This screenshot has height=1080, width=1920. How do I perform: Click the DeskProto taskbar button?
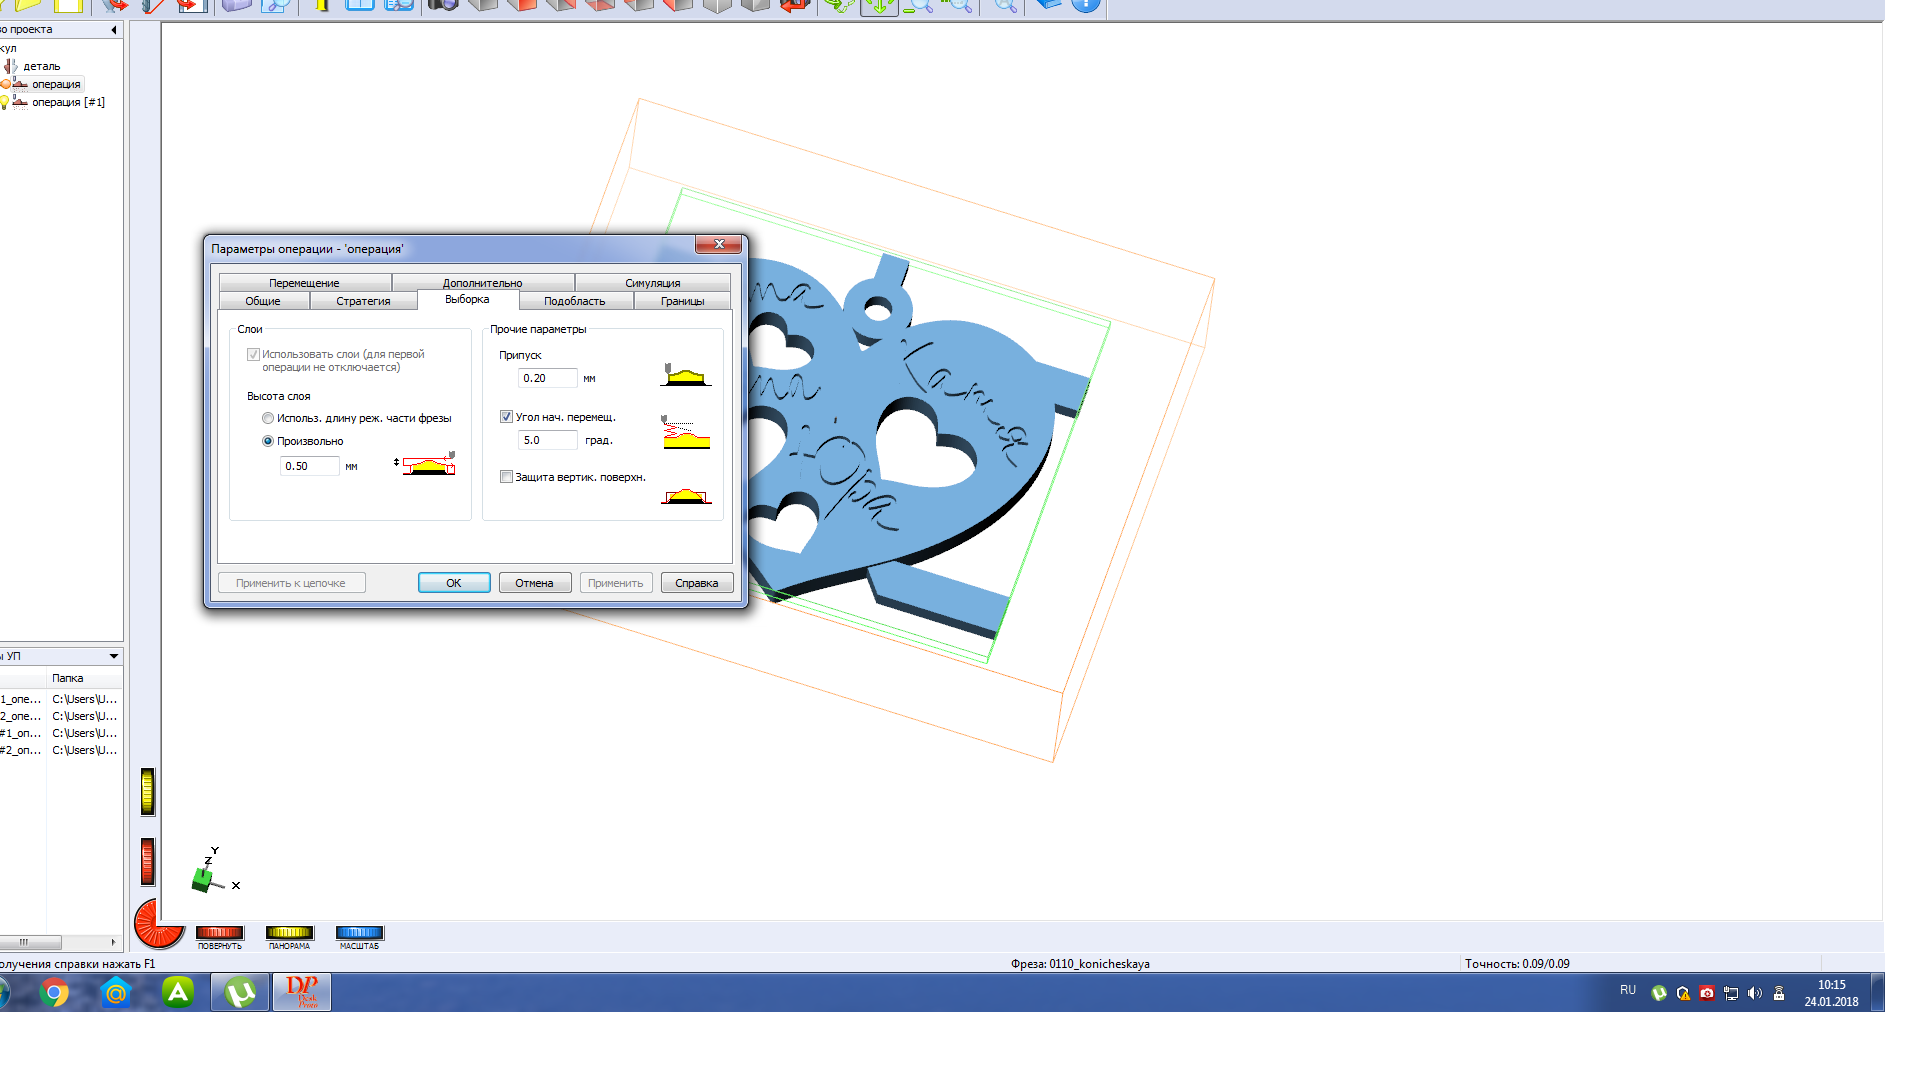pos(301,992)
